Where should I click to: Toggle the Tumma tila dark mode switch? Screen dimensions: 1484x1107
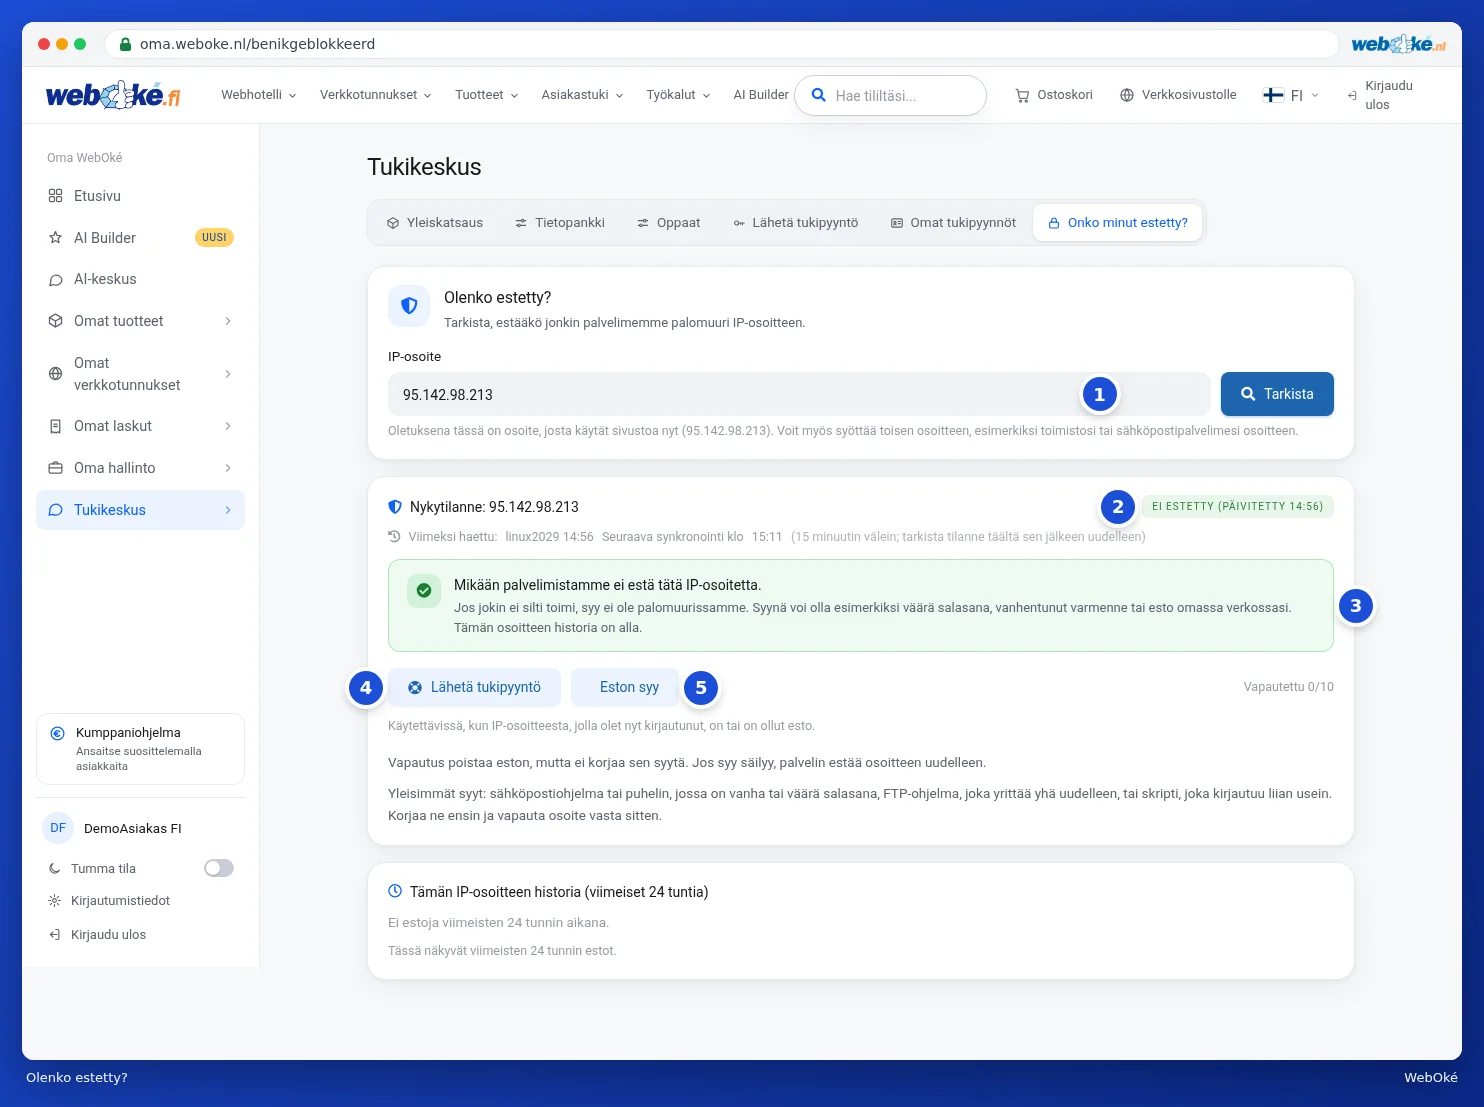[219, 868]
